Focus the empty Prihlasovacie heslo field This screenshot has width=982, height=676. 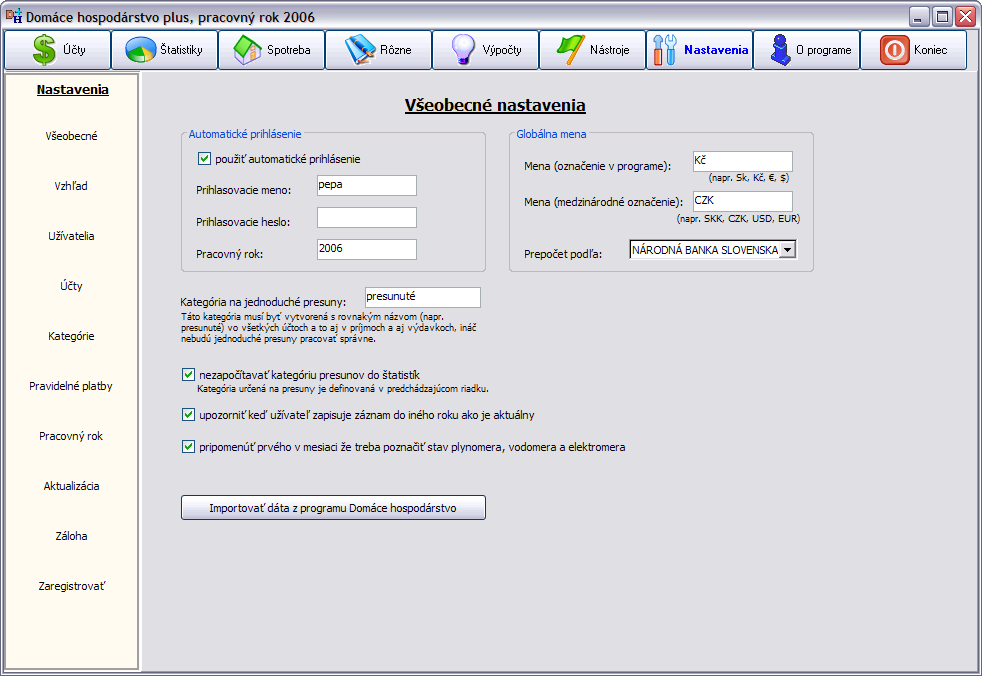[x=366, y=217]
